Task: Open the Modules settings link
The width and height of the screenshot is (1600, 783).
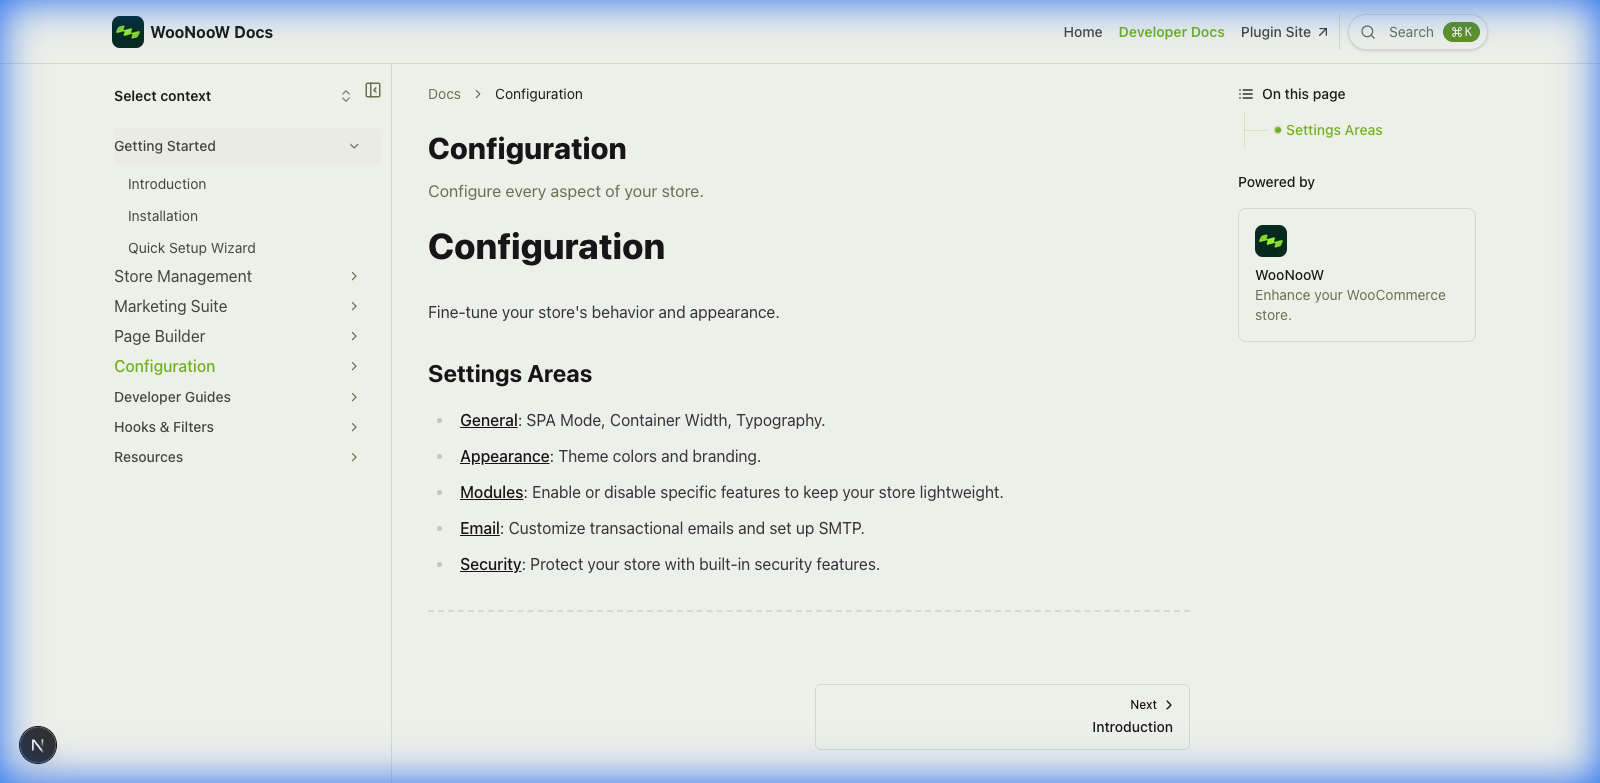Action: [491, 492]
